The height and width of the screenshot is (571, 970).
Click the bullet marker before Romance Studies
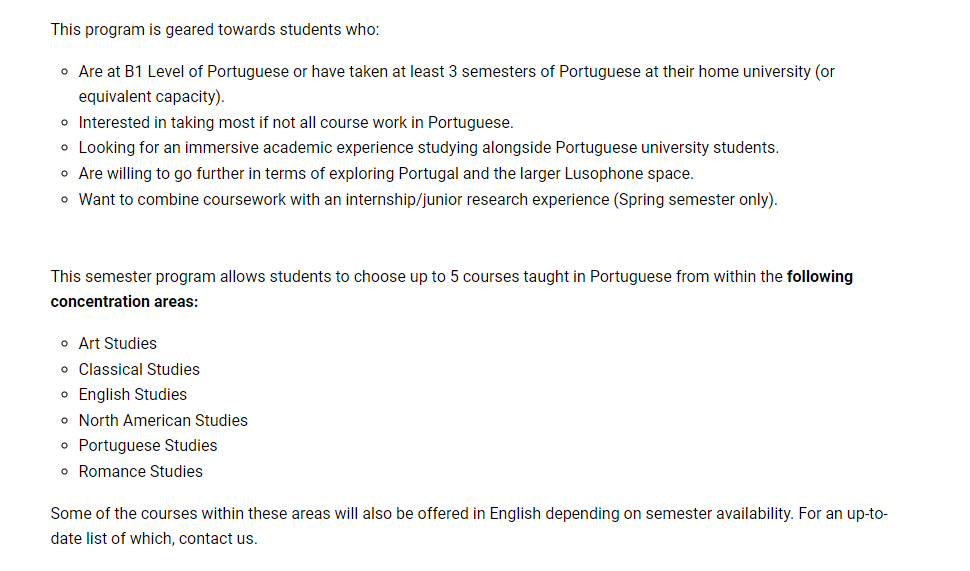coord(64,472)
